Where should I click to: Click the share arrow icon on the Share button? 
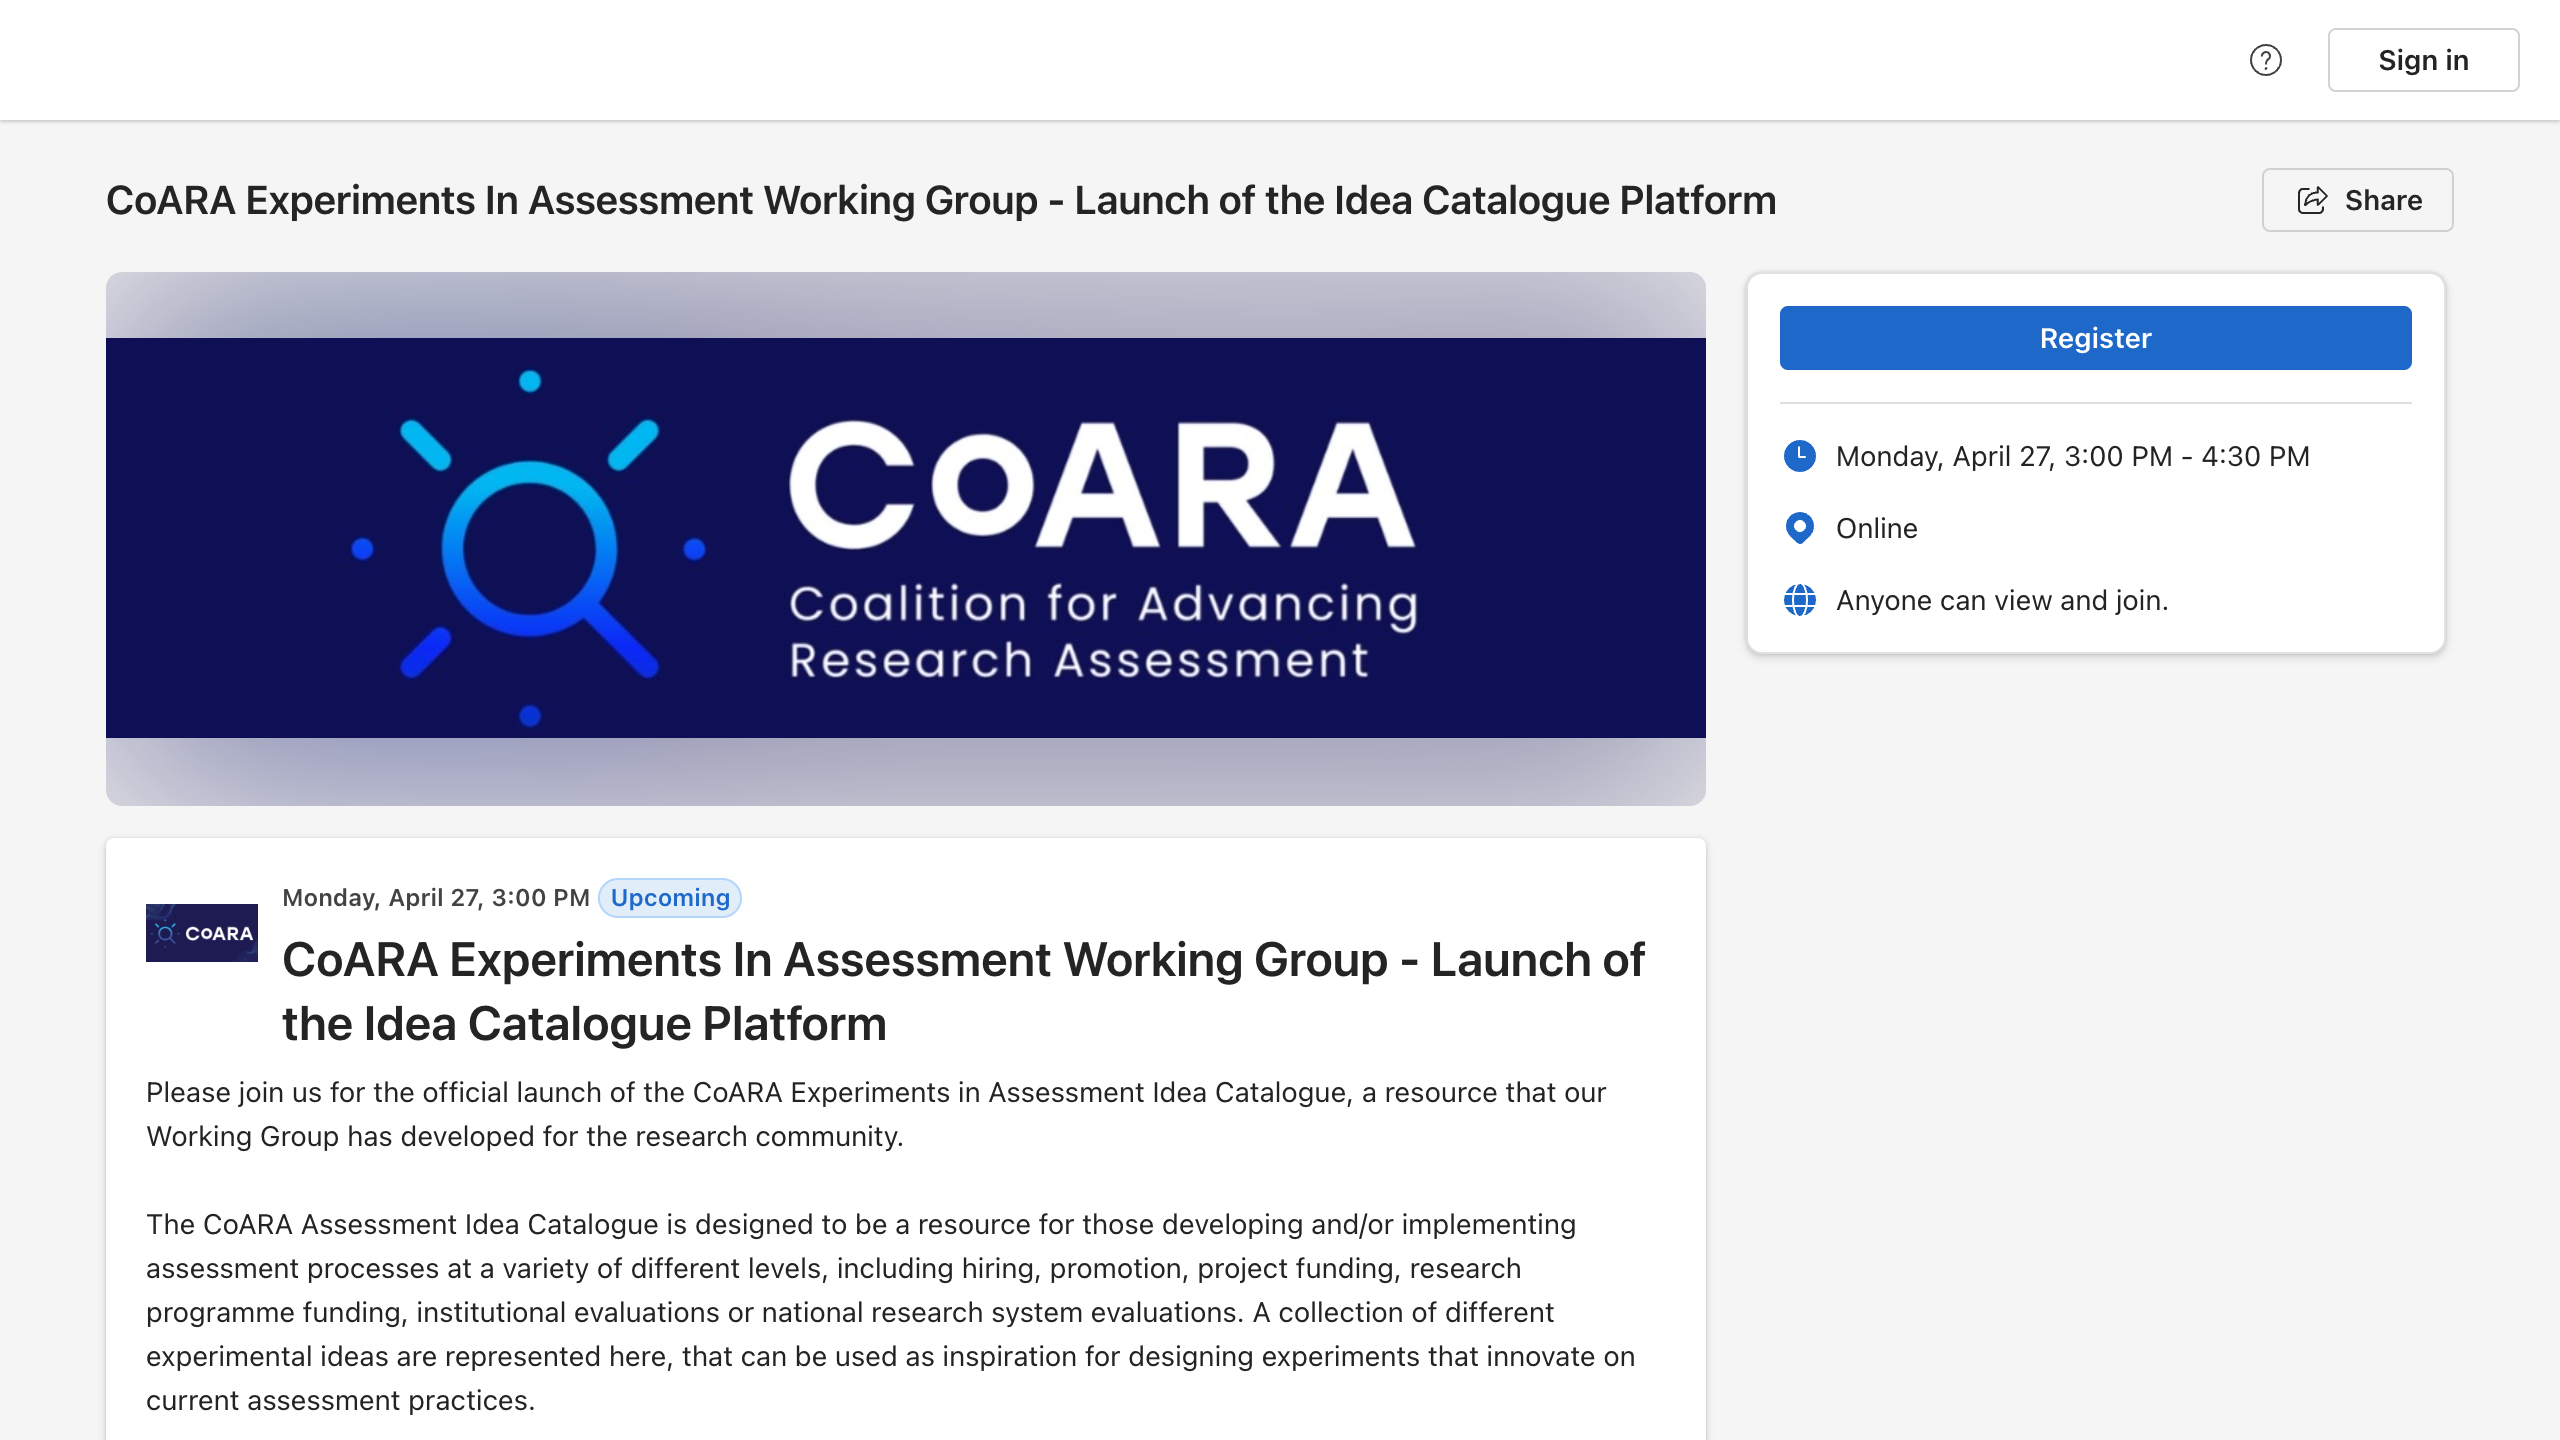[x=2315, y=199]
